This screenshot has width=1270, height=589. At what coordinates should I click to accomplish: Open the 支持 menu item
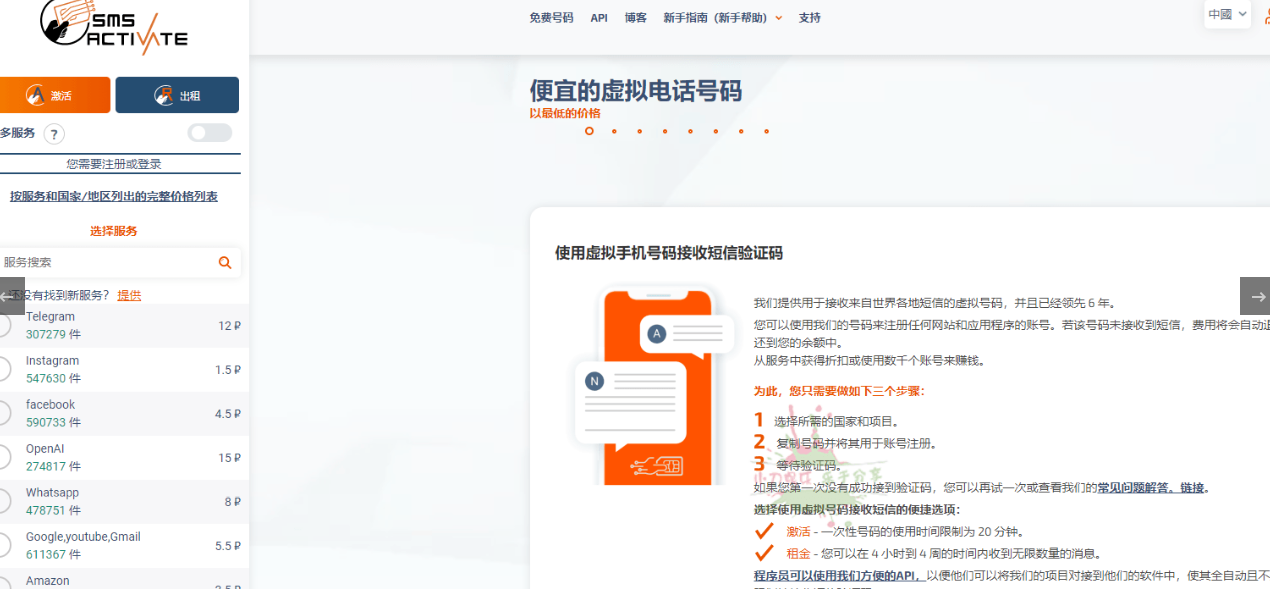pos(810,18)
